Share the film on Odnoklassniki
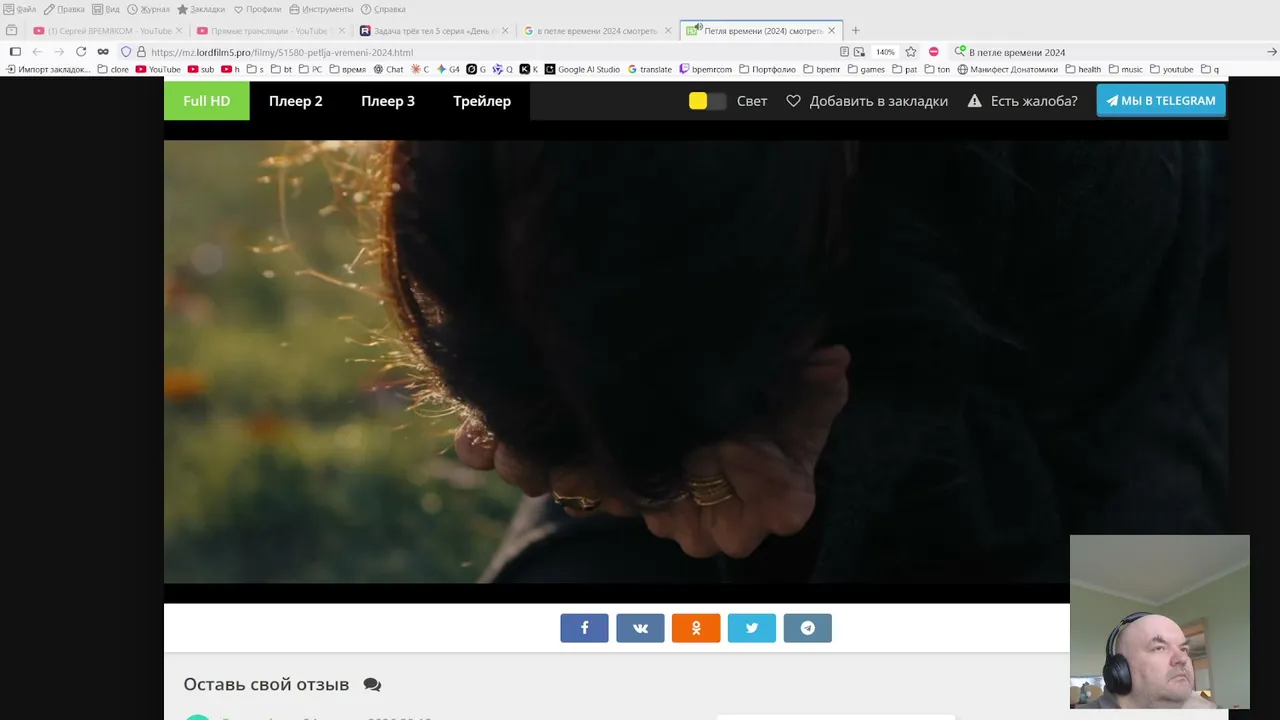The height and width of the screenshot is (720, 1280). coord(696,628)
